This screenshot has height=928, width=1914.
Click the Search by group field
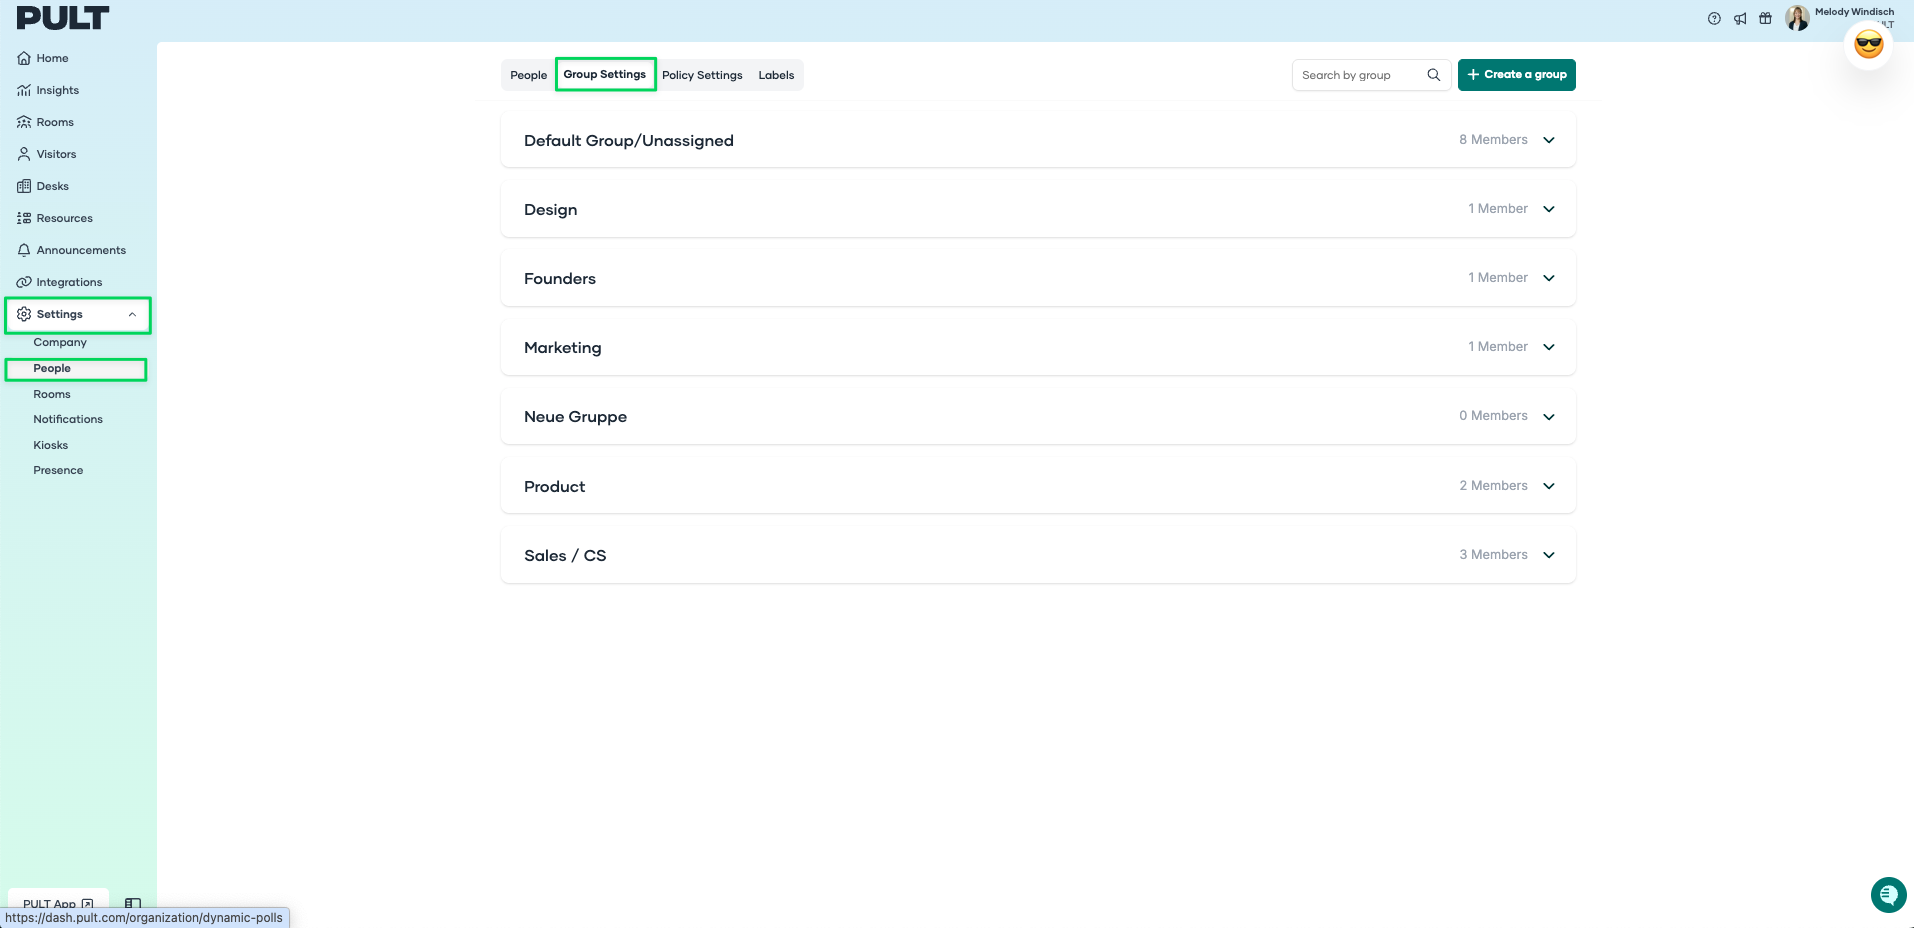pyautogui.click(x=1371, y=75)
